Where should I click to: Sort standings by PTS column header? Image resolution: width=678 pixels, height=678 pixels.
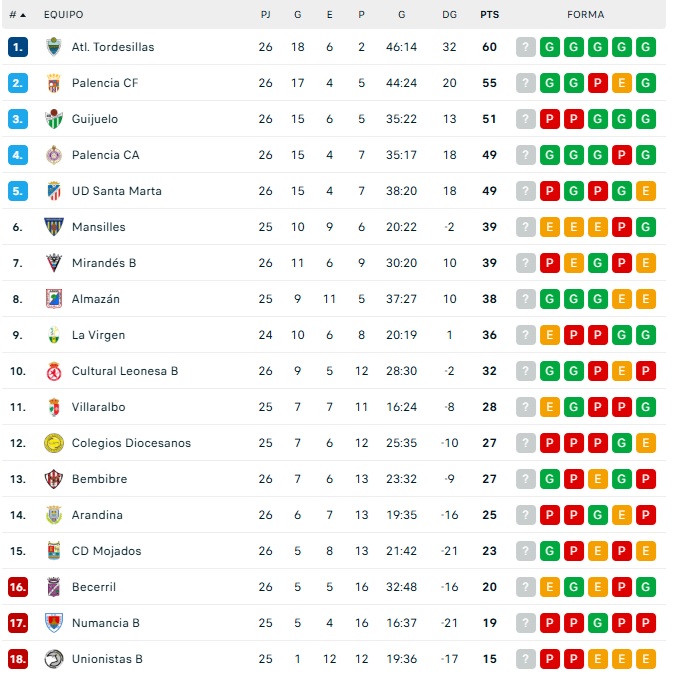click(489, 15)
